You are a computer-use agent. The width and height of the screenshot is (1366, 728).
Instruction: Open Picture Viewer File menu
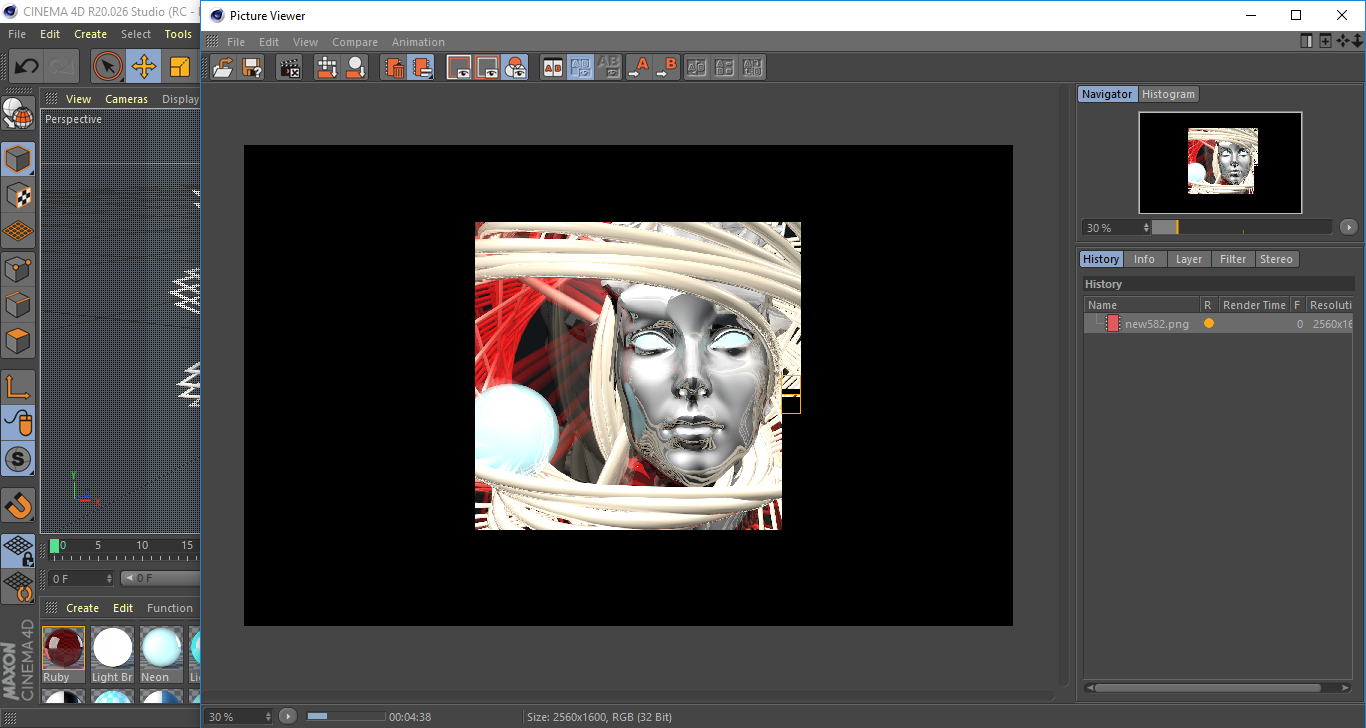236,42
